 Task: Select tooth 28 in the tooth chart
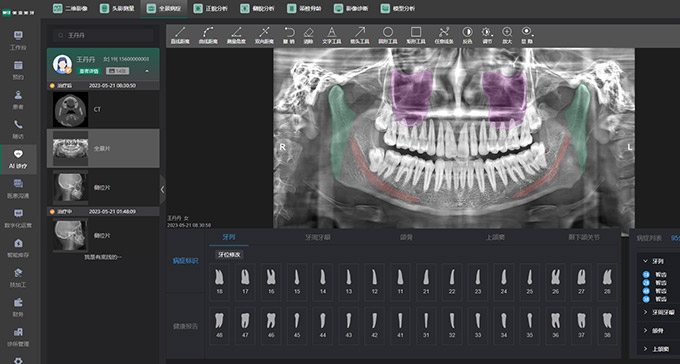coord(607,282)
